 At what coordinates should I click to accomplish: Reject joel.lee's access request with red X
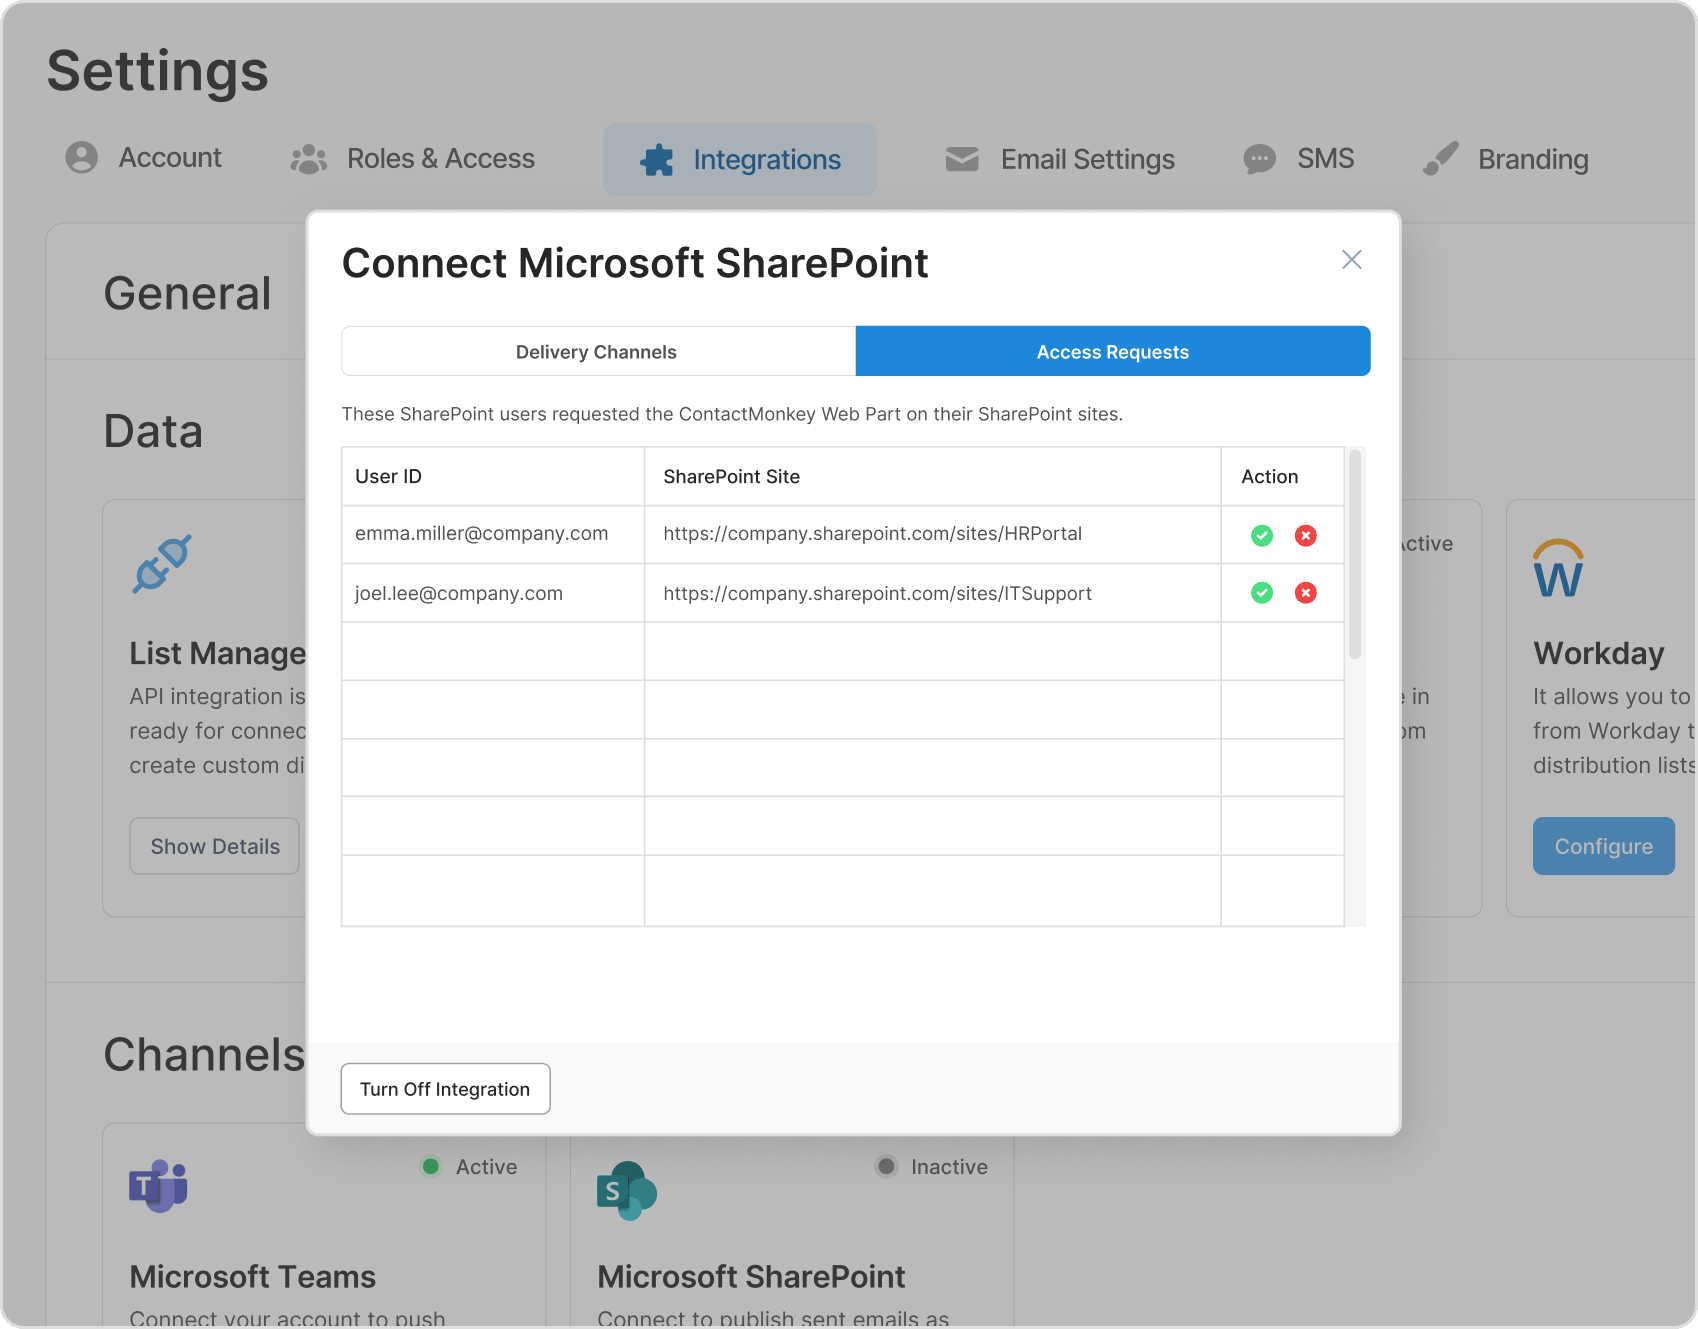(1305, 593)
